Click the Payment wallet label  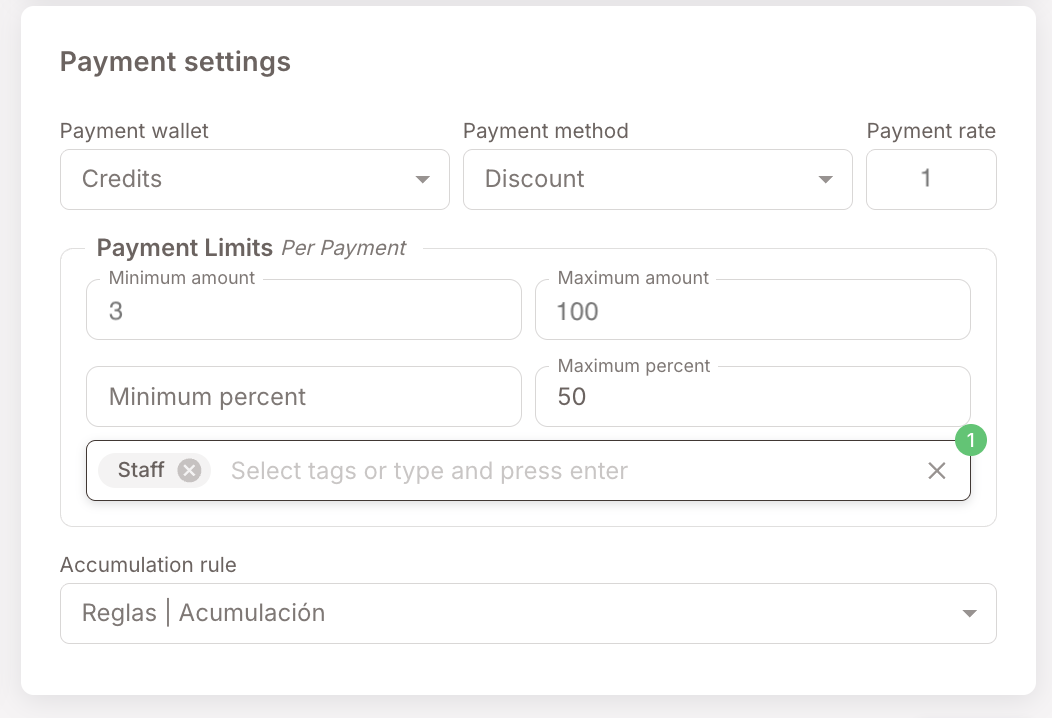[134, 131]
